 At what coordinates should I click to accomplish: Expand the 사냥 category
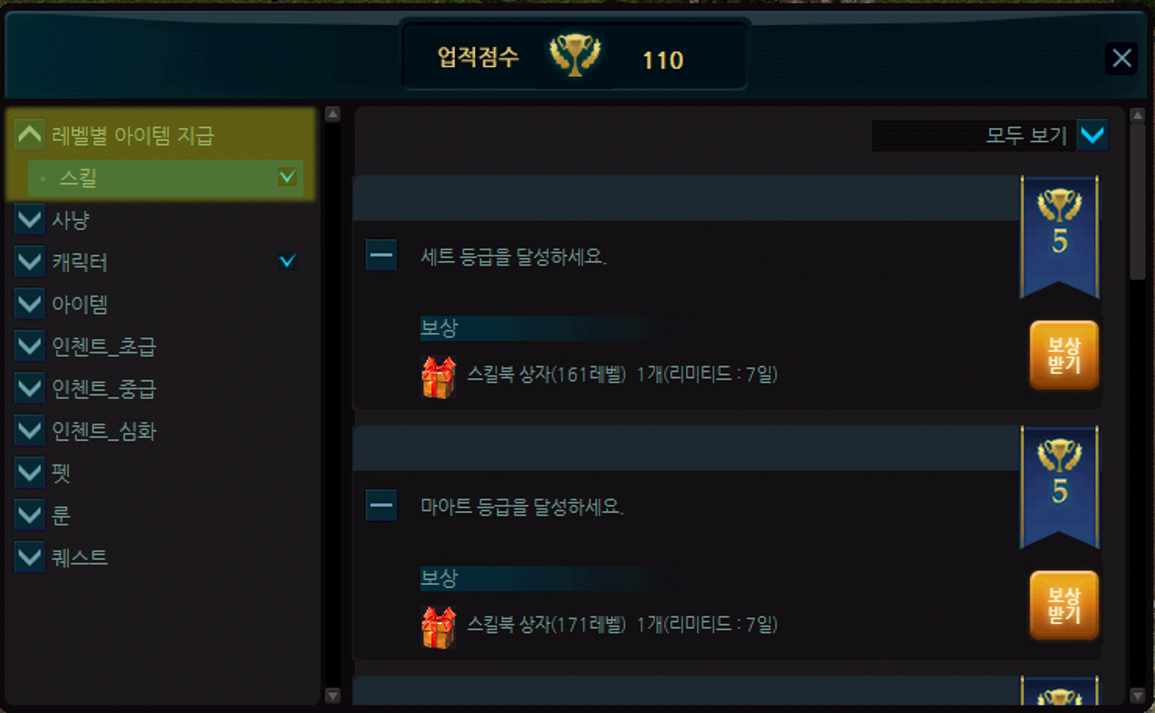[29, 219]
